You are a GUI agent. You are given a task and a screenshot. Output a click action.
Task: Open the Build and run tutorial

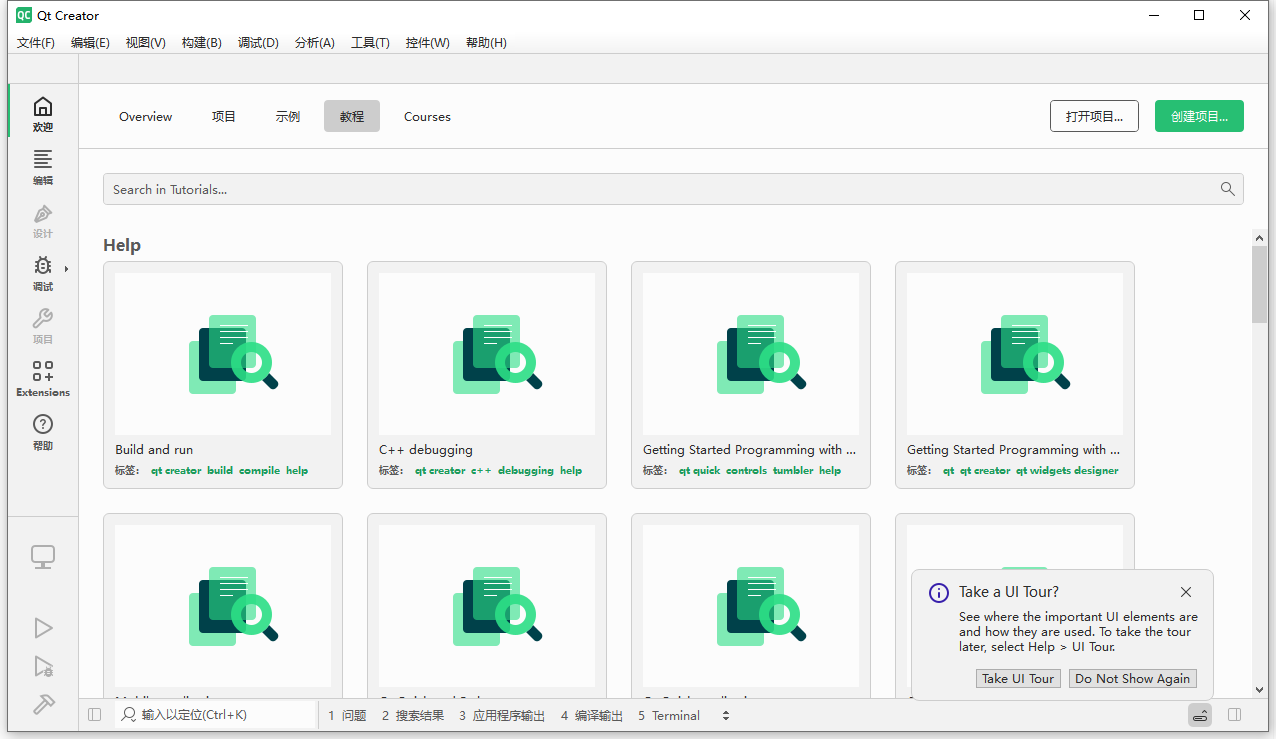click(x=223, y=375)
